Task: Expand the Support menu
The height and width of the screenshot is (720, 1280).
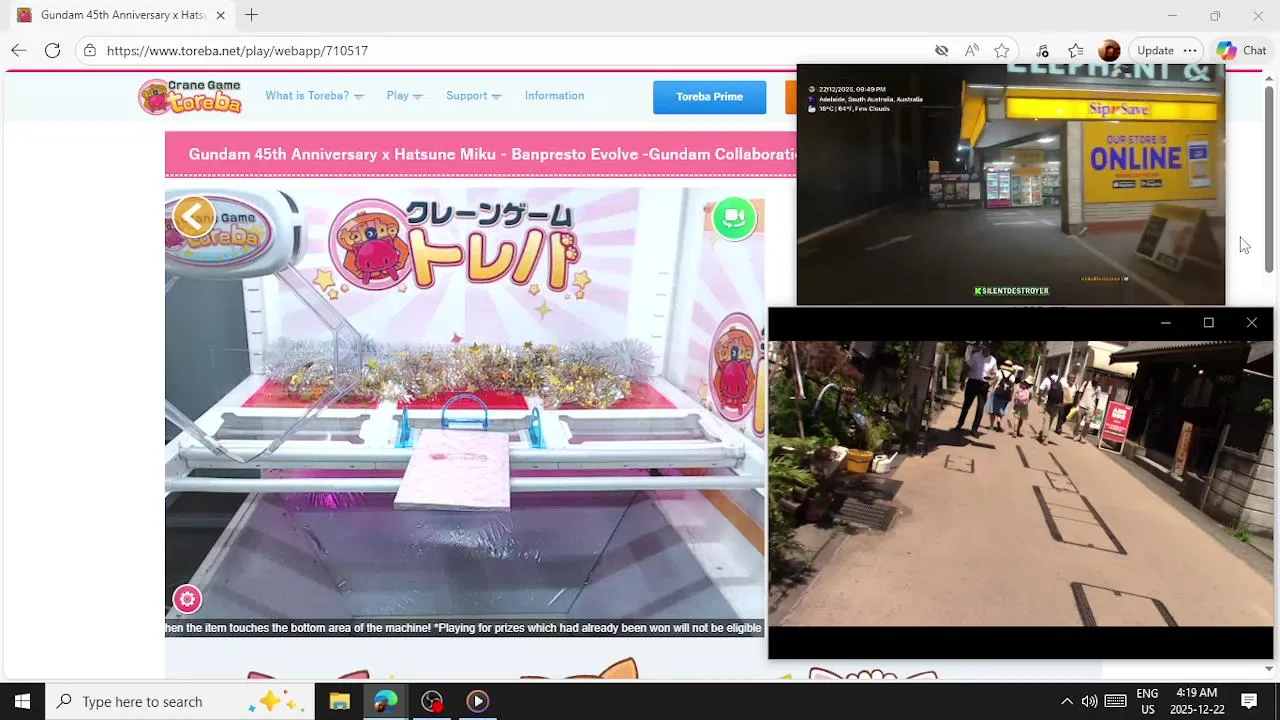Action: 473,96
